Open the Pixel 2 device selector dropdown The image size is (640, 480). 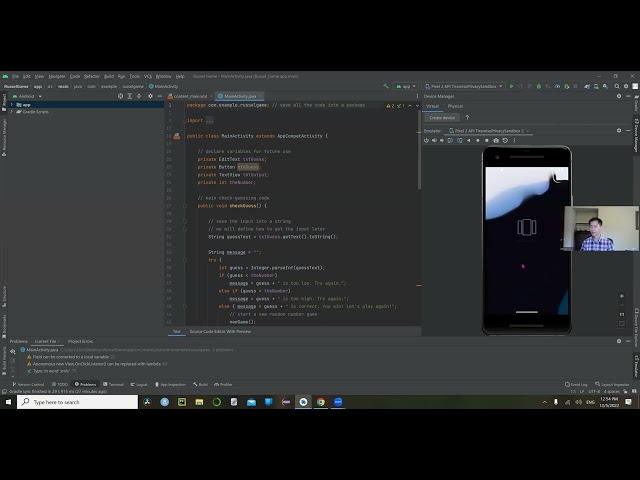pos(464,86)
